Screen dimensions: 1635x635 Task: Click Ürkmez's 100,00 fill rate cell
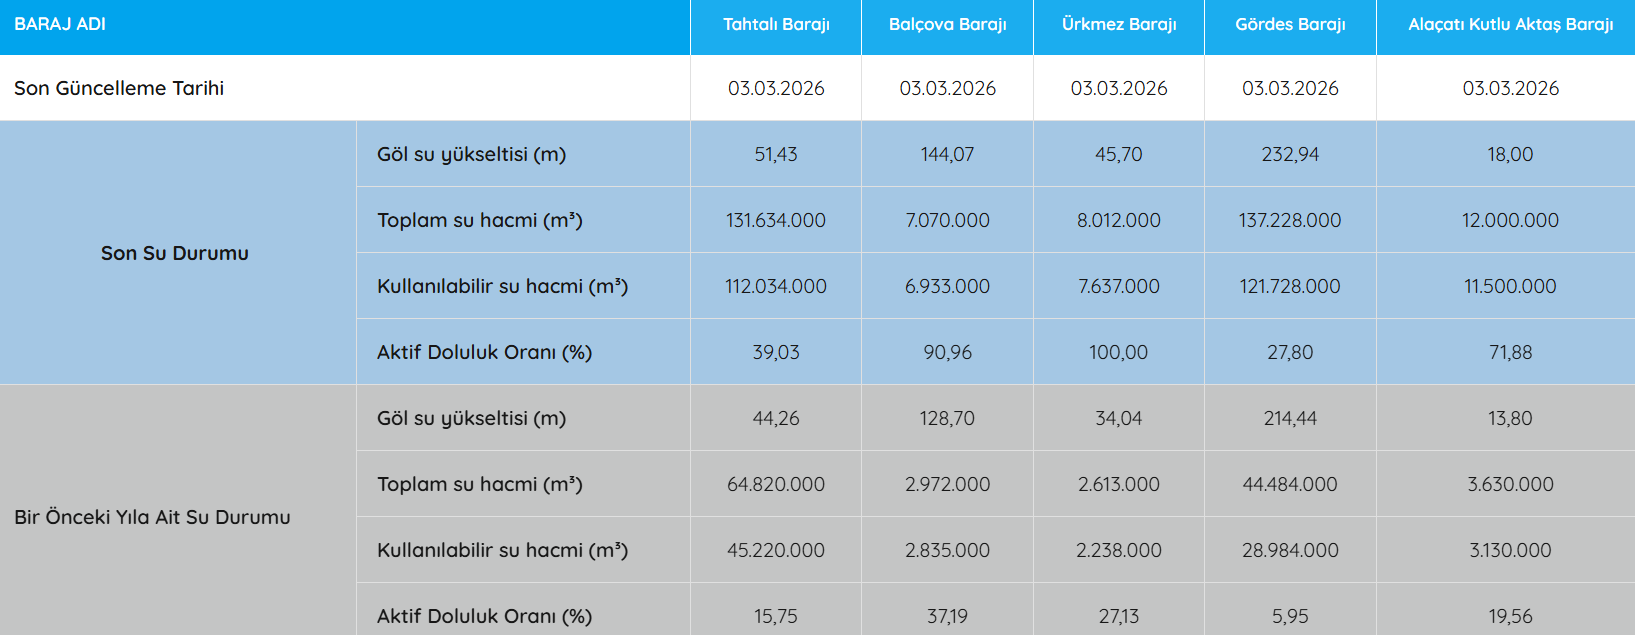click(1119, 352)
